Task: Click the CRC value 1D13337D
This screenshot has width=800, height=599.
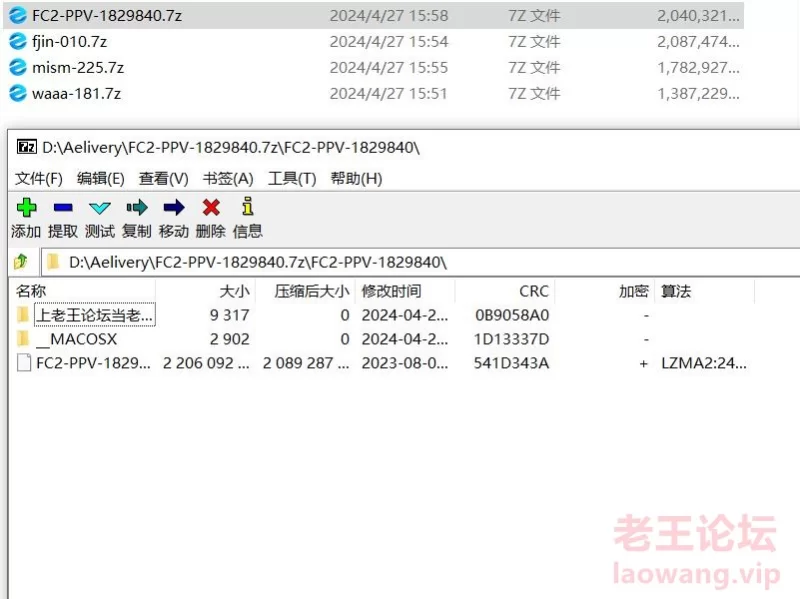Action: (x=512, y=339)
